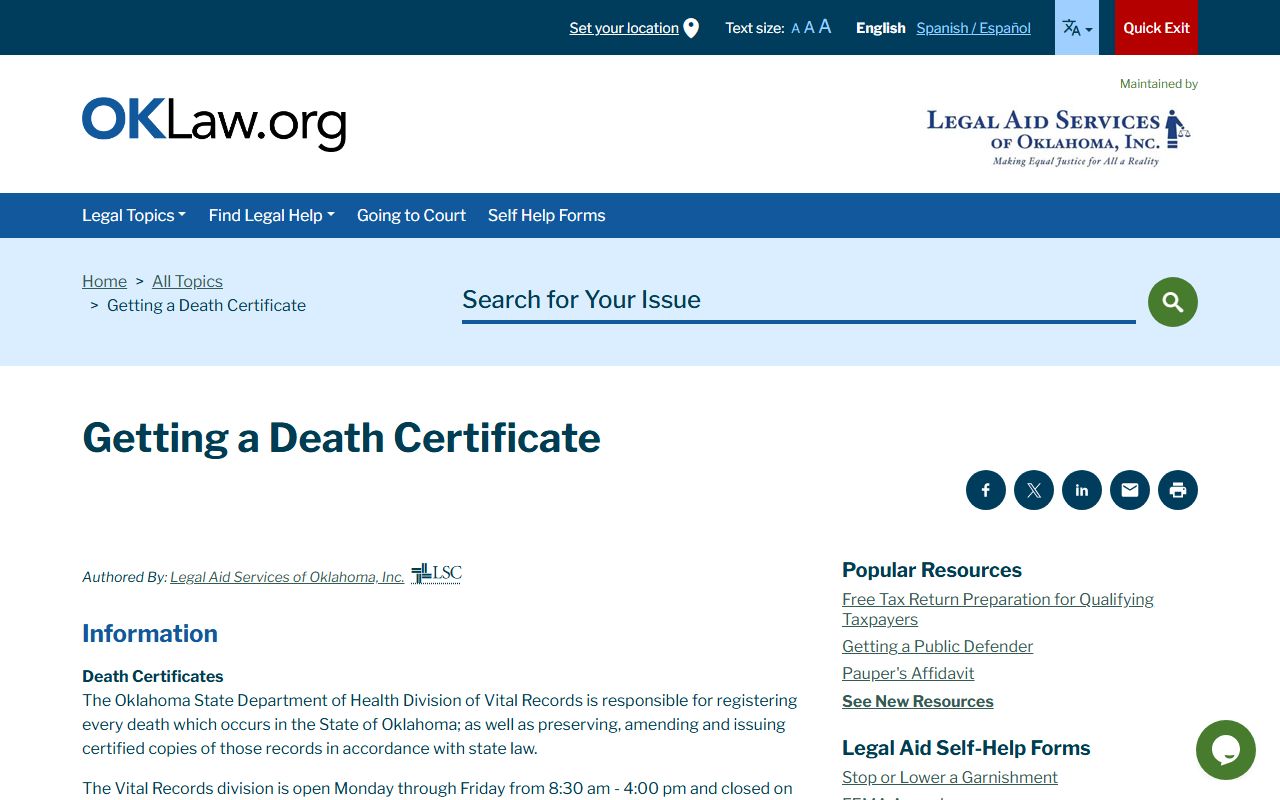1280x800 pixels.
Task: Open Legal Aid Services of Oklahoma logo
Action: [x=1058, y=137]
